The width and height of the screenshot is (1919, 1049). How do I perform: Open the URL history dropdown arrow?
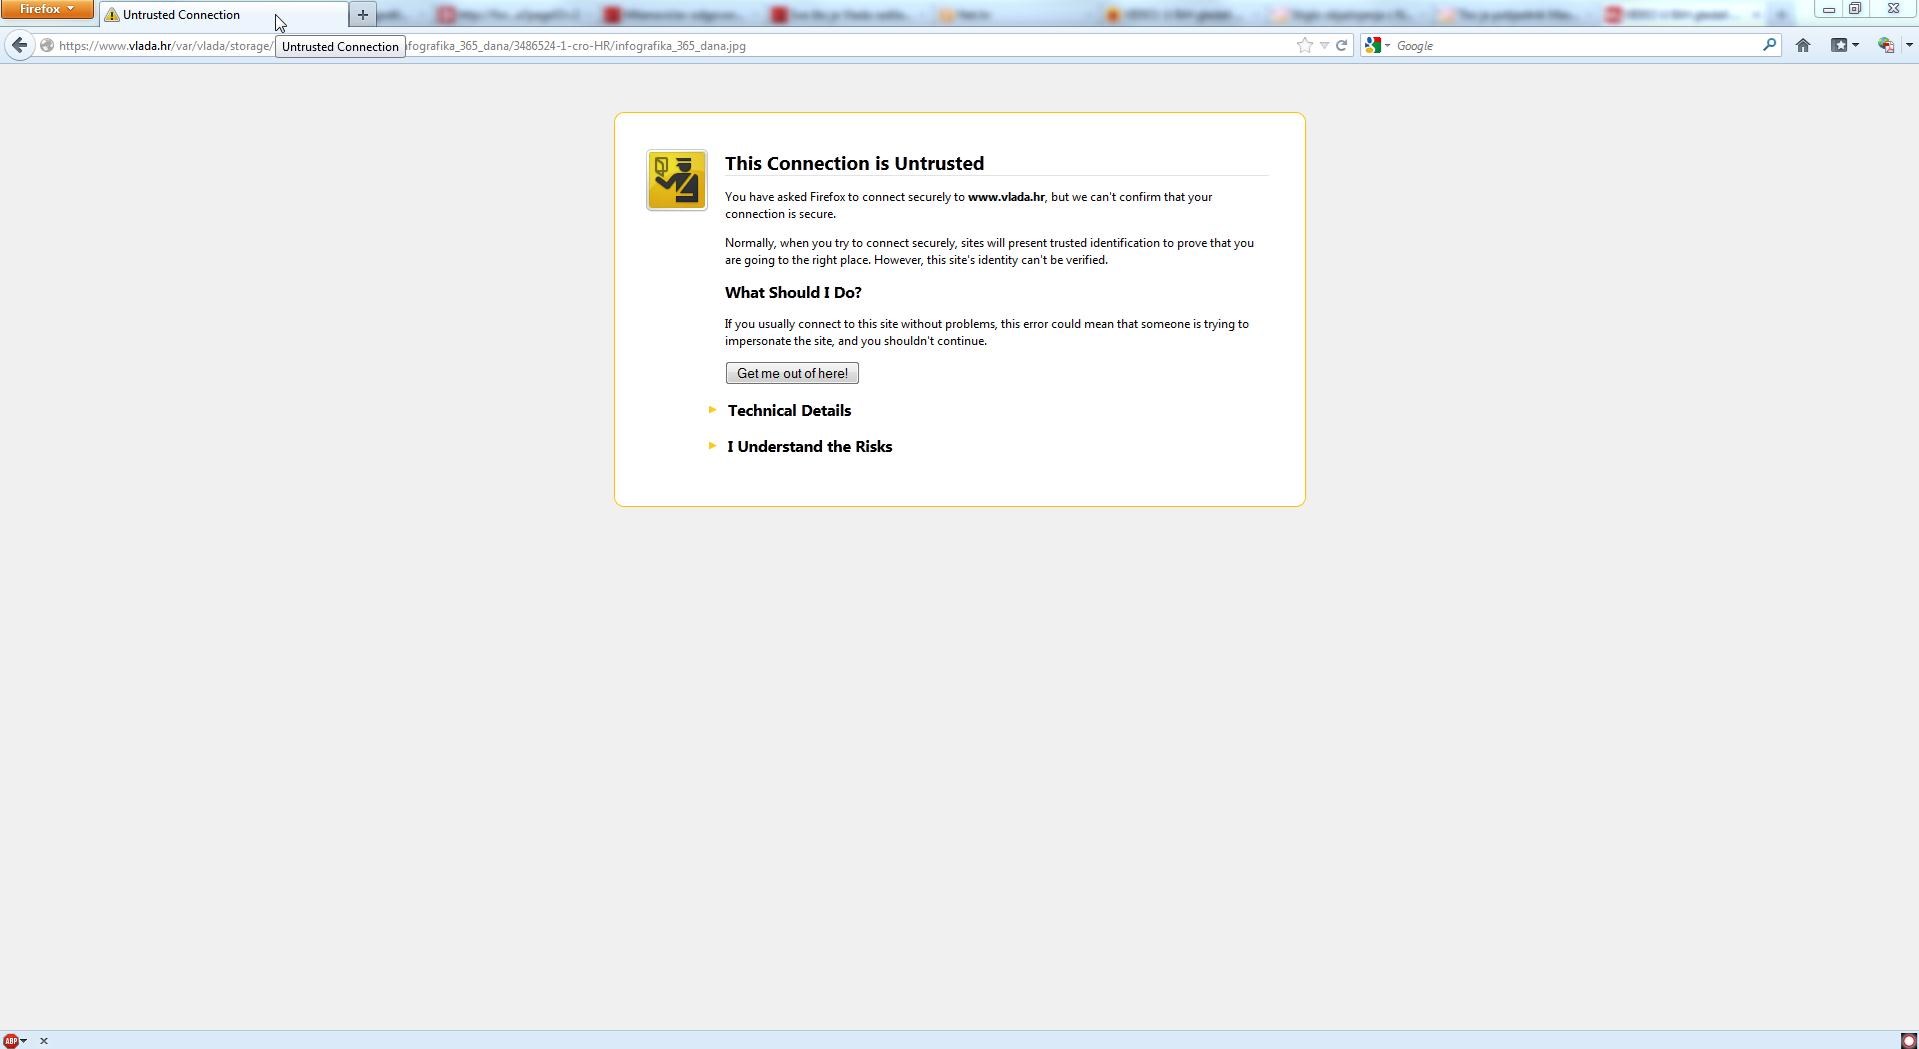coord(1324,46)
